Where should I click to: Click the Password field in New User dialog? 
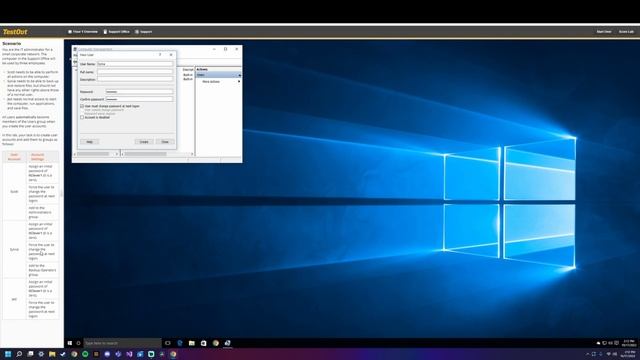[x=139, y=92]
